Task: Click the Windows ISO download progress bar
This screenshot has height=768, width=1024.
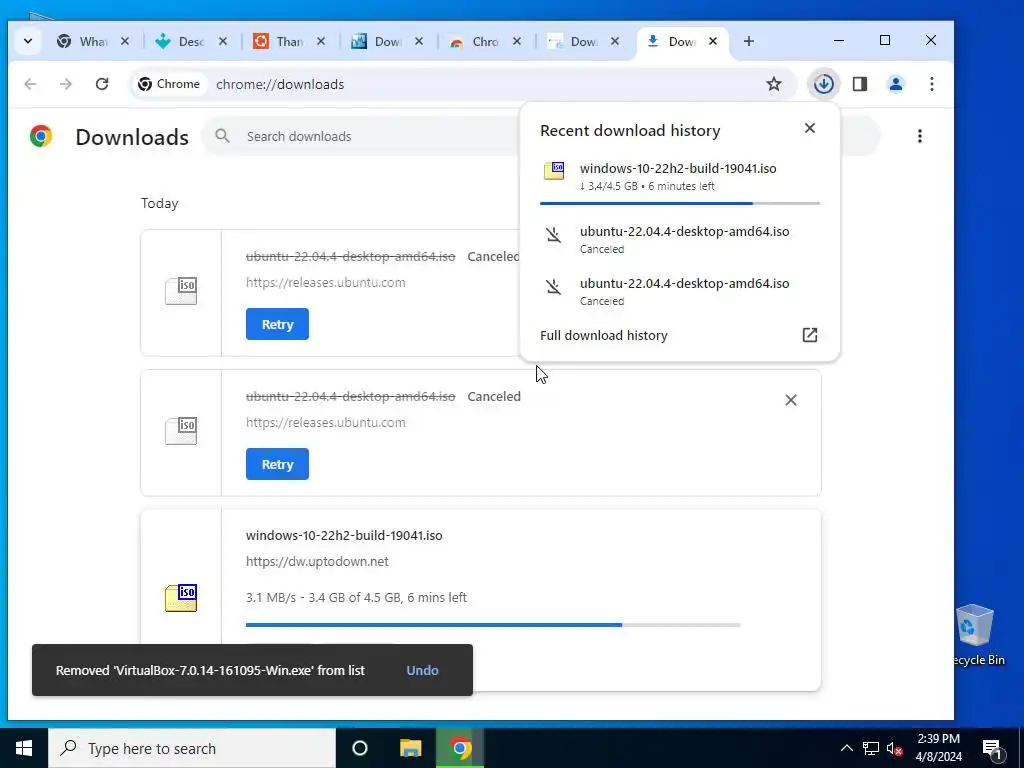Action: point(493,625)
